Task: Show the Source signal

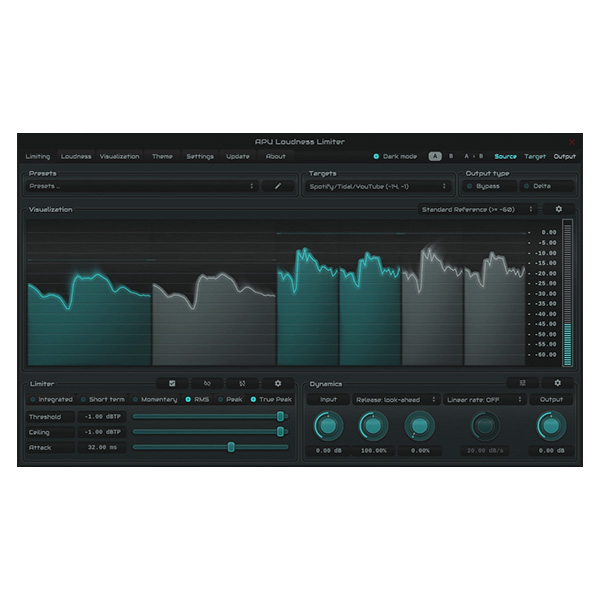Action: point(505,157)
